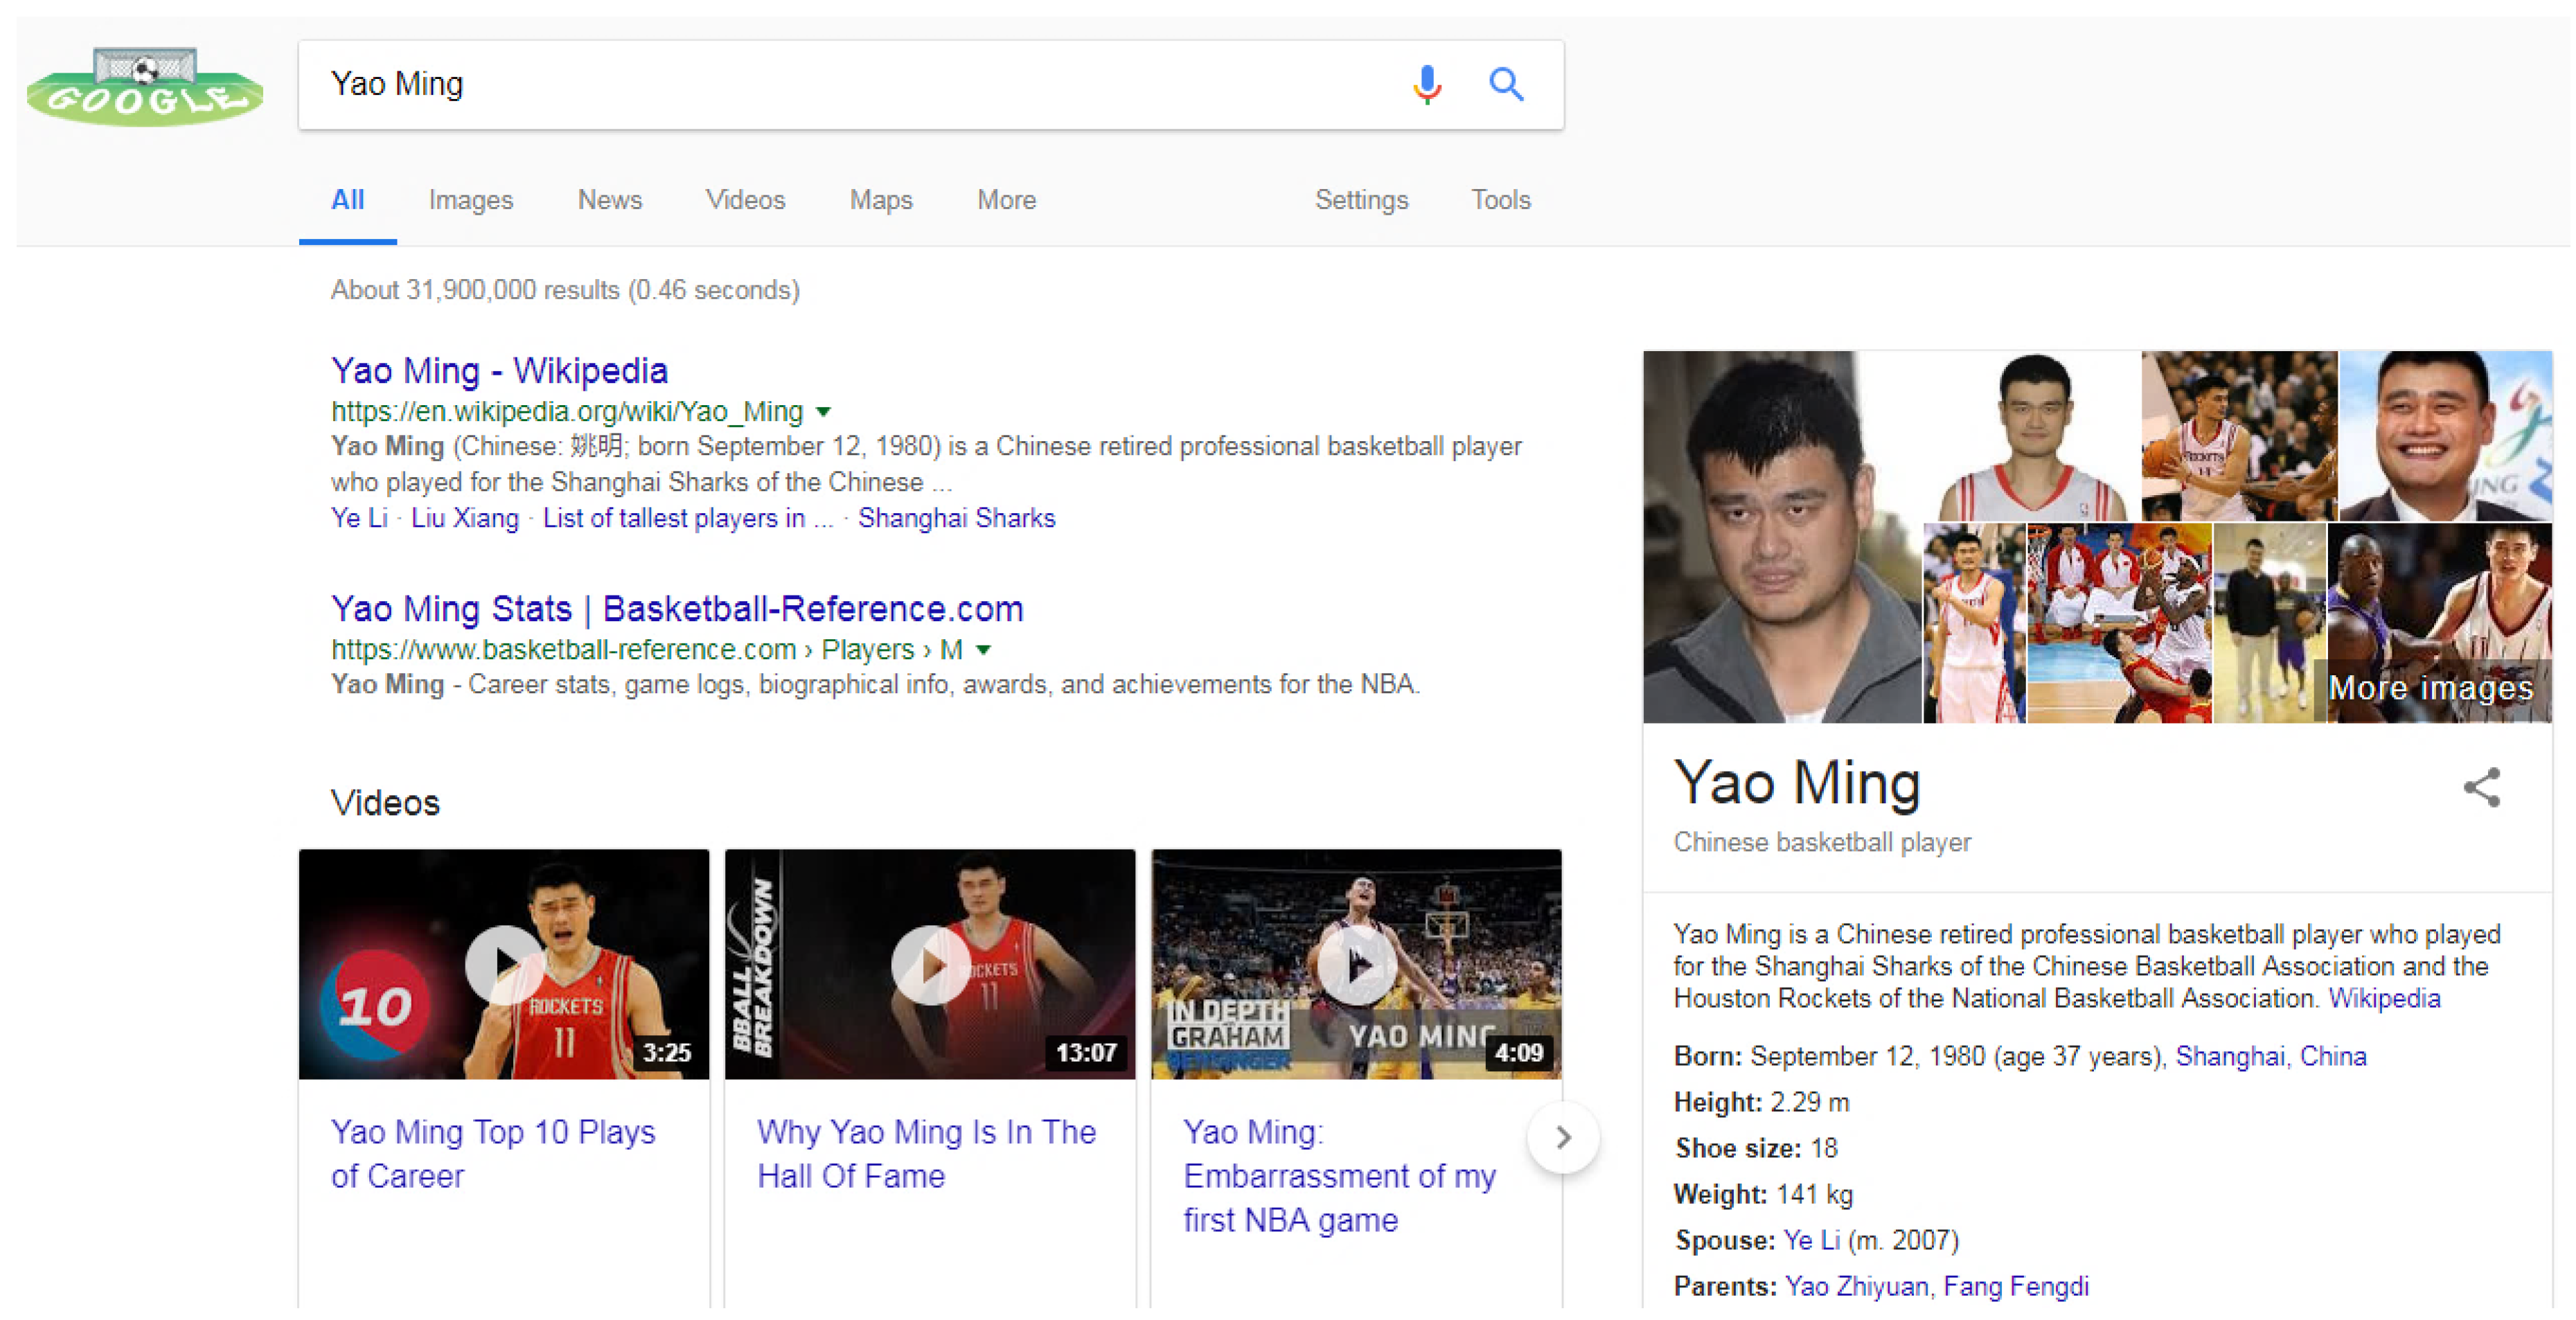Click 'Height: 2.29 m' in the panel
The width and height of the screenshot is (2576, 1320).
tap(1761, 1102)
